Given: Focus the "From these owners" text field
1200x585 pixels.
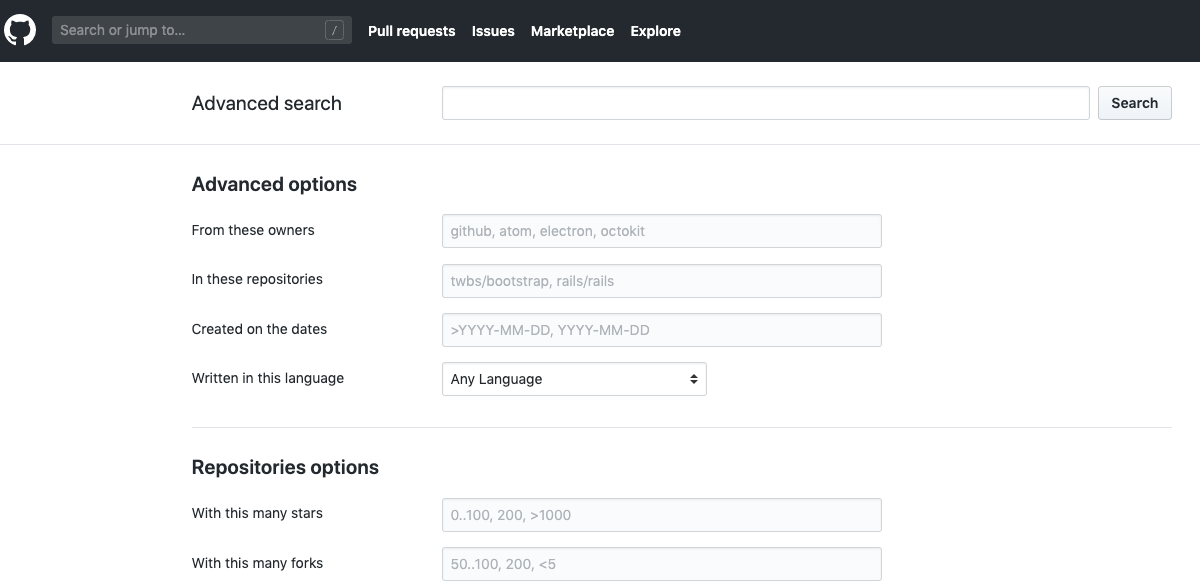Looking at the screenshot, I should 661,231.
